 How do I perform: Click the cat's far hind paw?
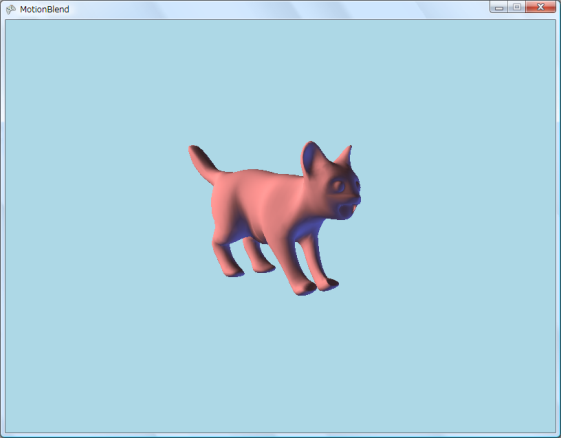(x=264, y=268)
